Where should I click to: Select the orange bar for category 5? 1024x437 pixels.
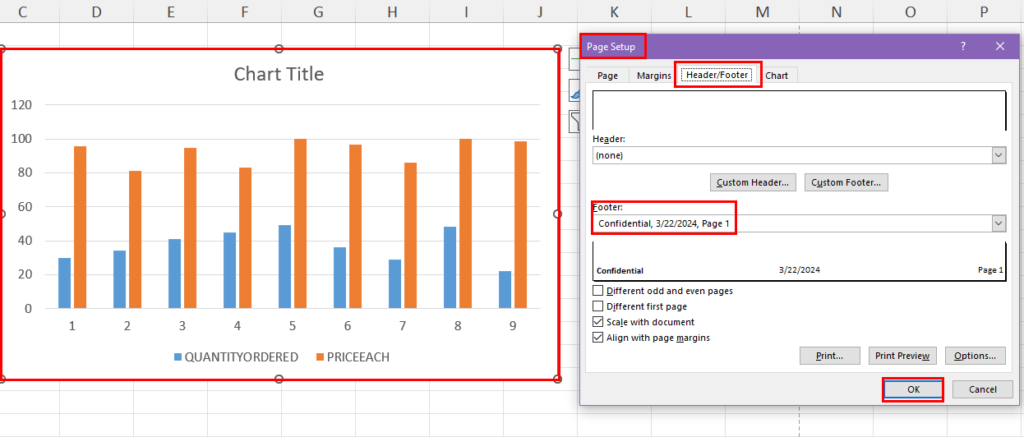pos(300,223)
